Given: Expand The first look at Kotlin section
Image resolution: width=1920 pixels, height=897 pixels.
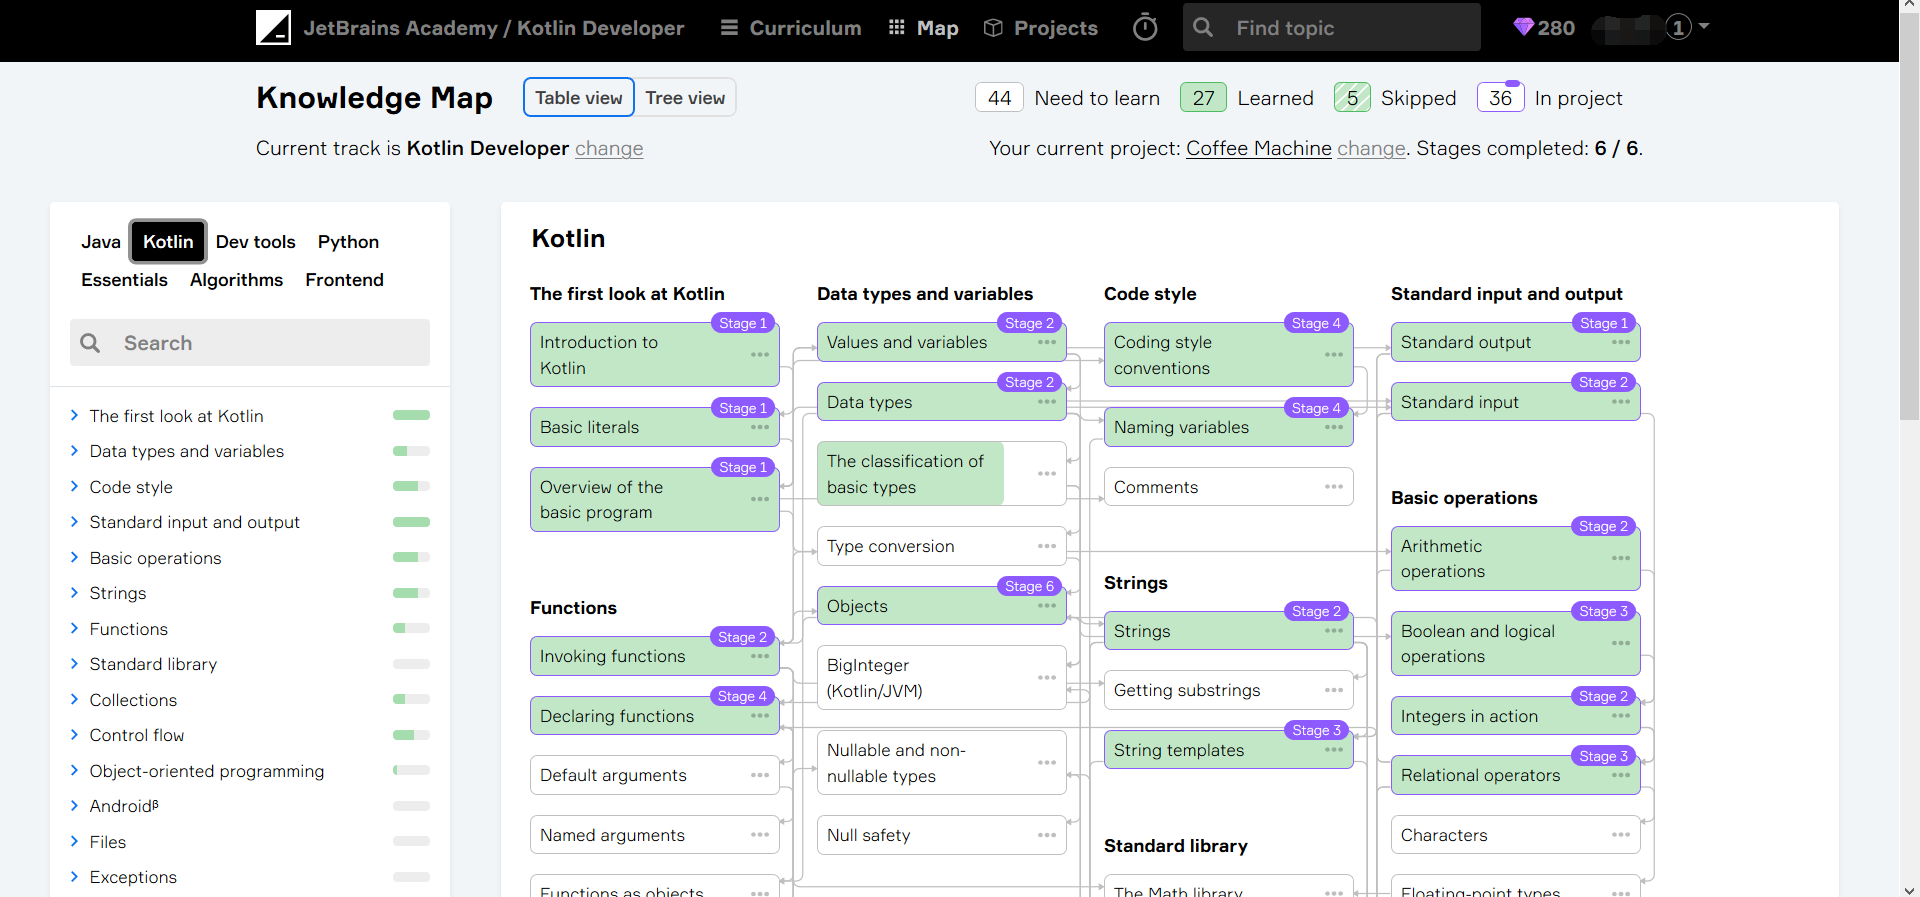Looking at the screenshot, I should (x=74, y=415).
